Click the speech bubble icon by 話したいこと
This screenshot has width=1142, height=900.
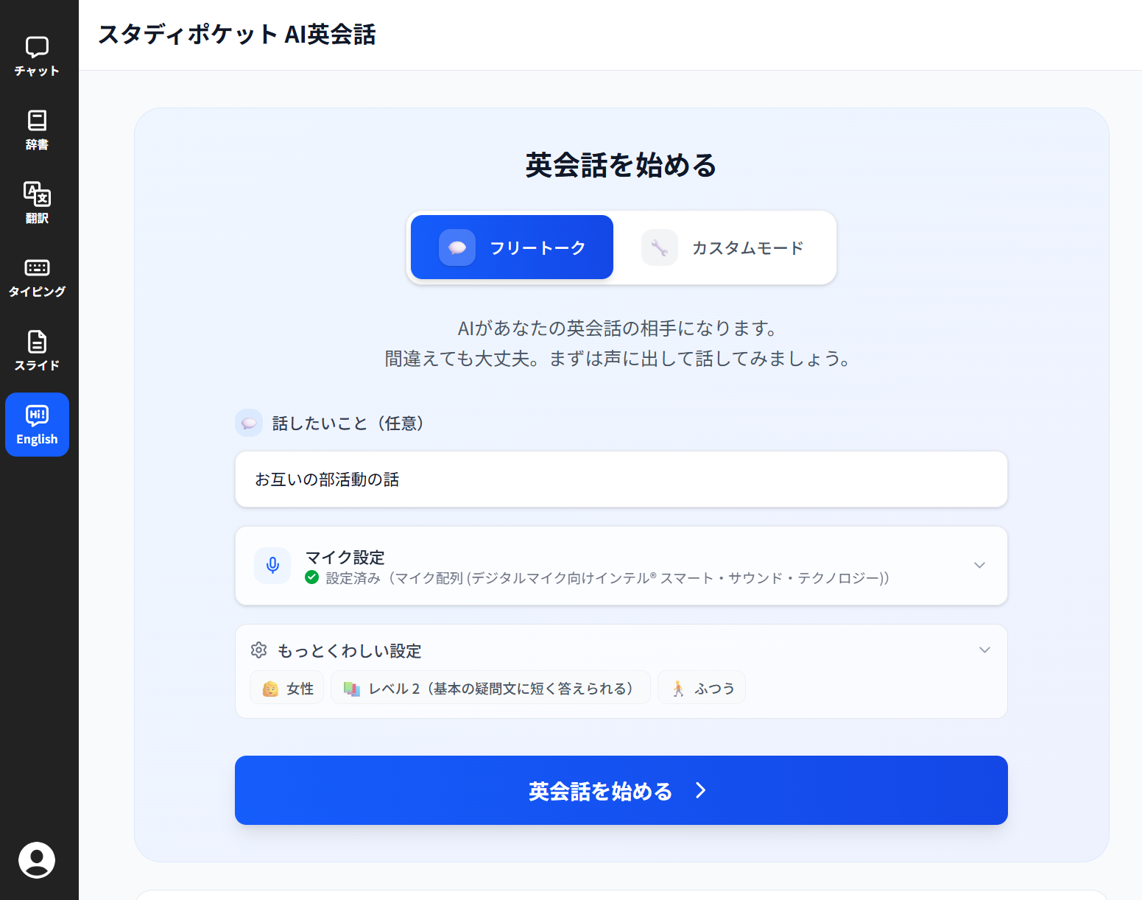(x=249, y=423)
